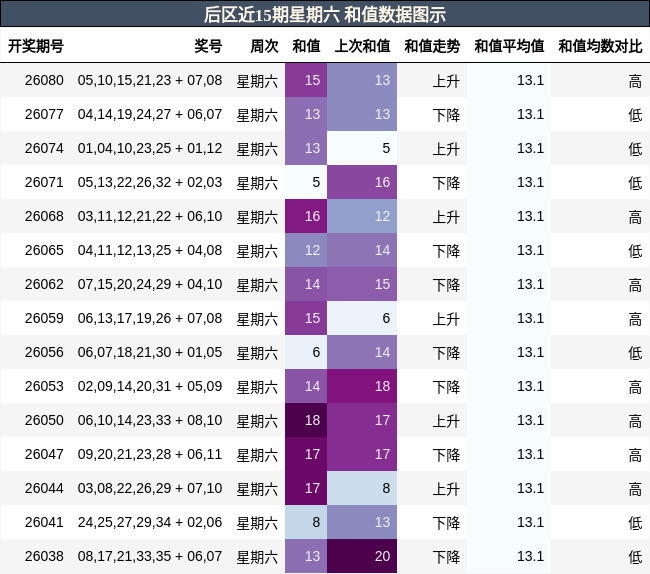Click 上升 trend in row 26050
The image size is (650, 574).
click(x=446, y=421)
